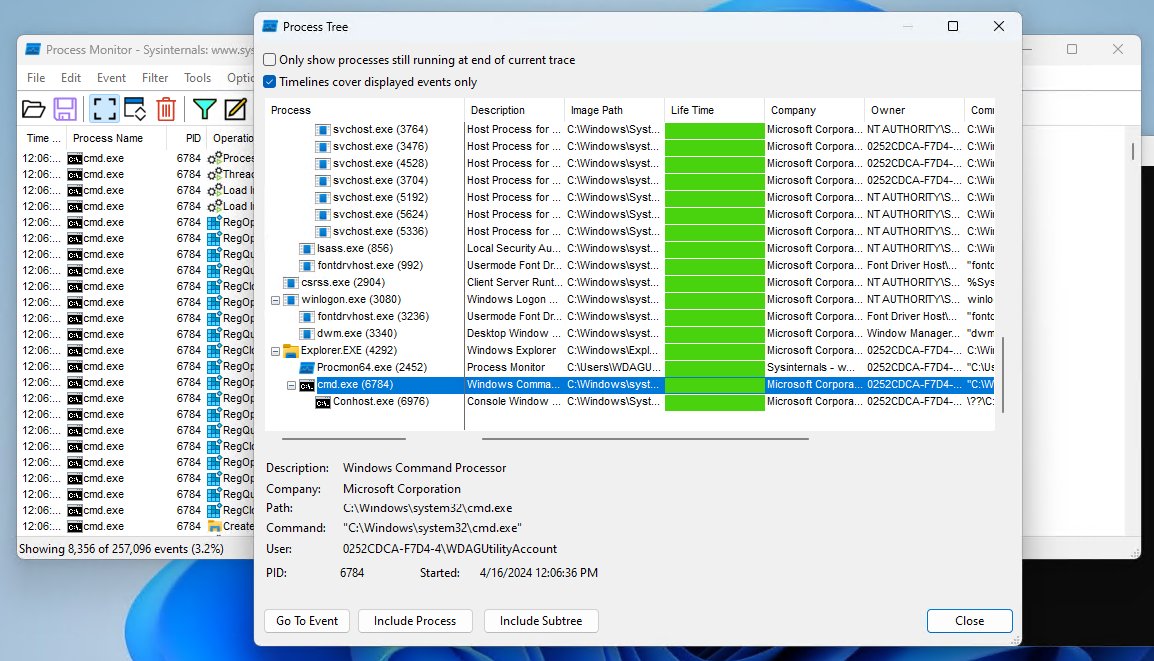Click the fontdrvhost.exe (992) process icon

(x=307, y=266)
